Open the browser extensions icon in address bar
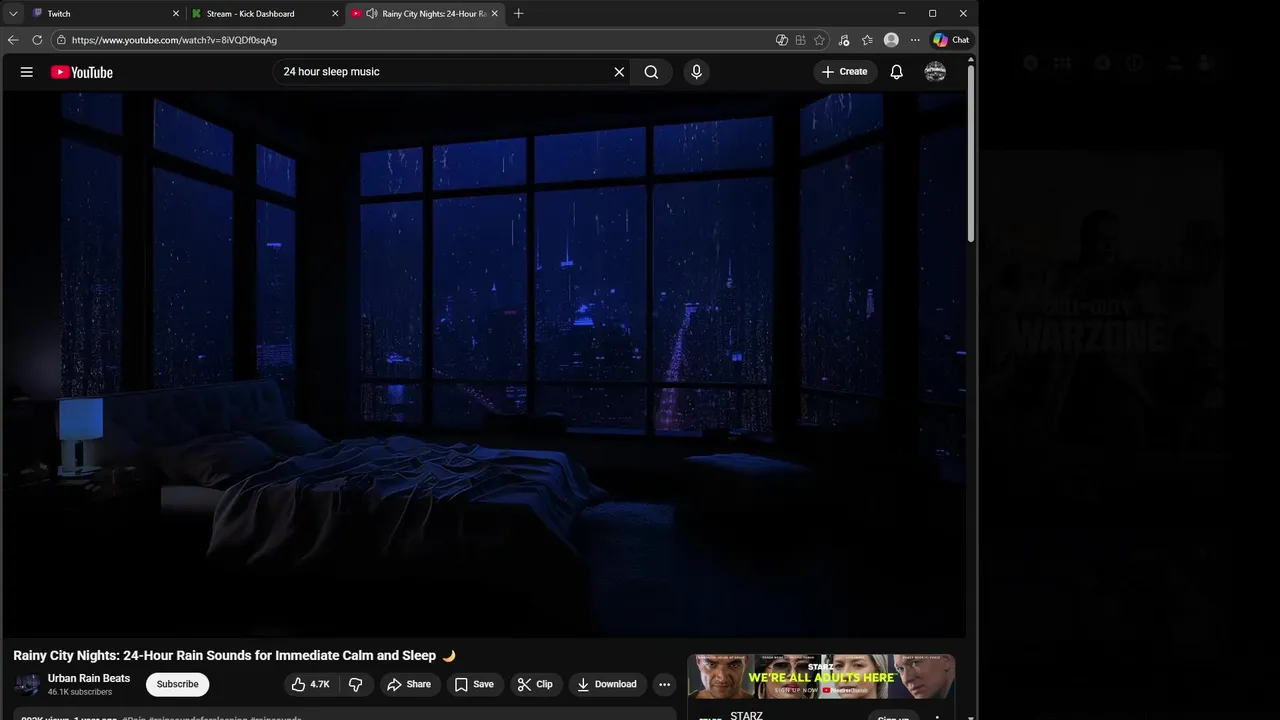1280x720 pixels. tap(801, 40)
